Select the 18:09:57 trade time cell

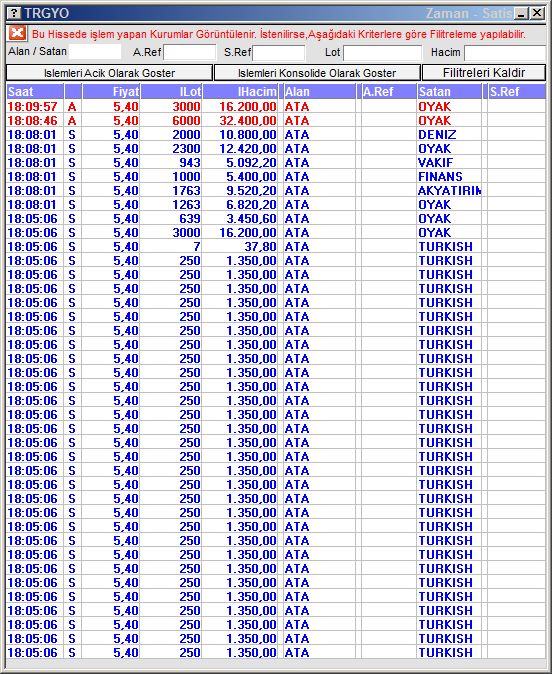tap(33, 107)
